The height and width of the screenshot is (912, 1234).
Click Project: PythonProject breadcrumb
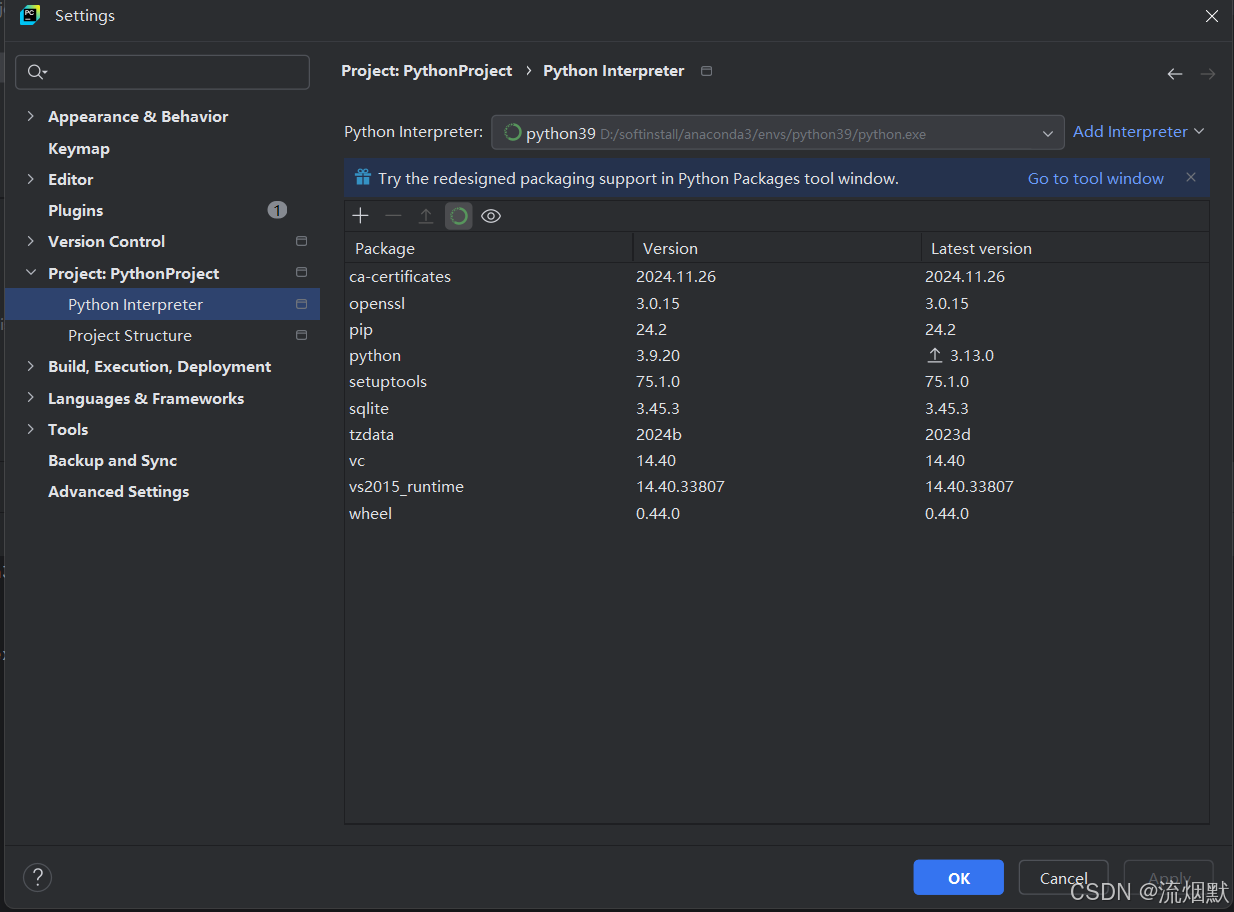click(427, 71)
